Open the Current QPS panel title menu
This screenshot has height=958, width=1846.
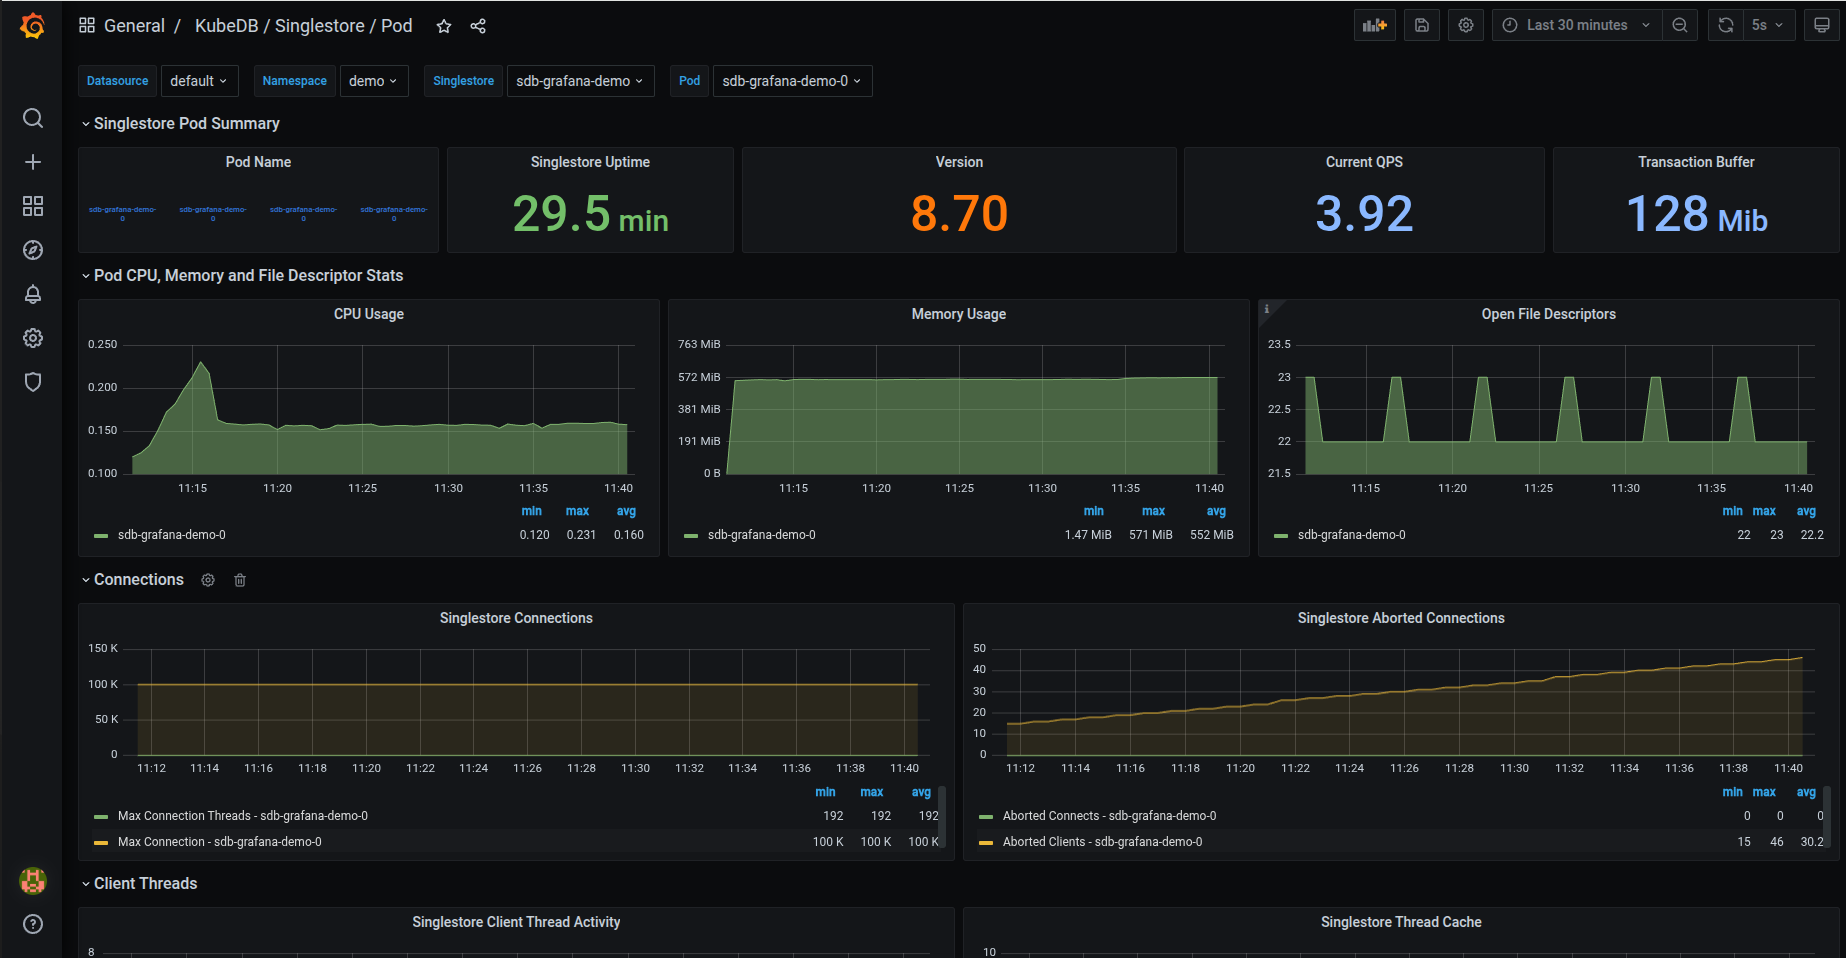(x=1364, y=162)
